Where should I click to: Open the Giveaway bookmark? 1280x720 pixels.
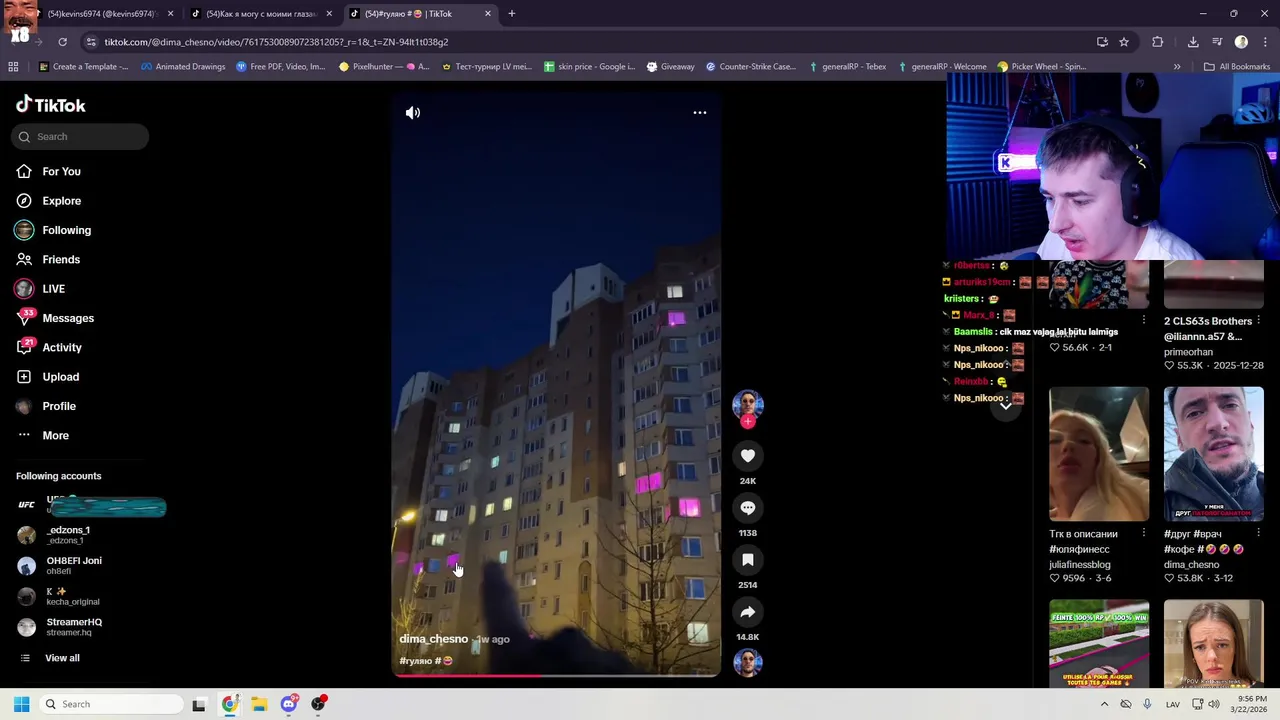(670, 67)
